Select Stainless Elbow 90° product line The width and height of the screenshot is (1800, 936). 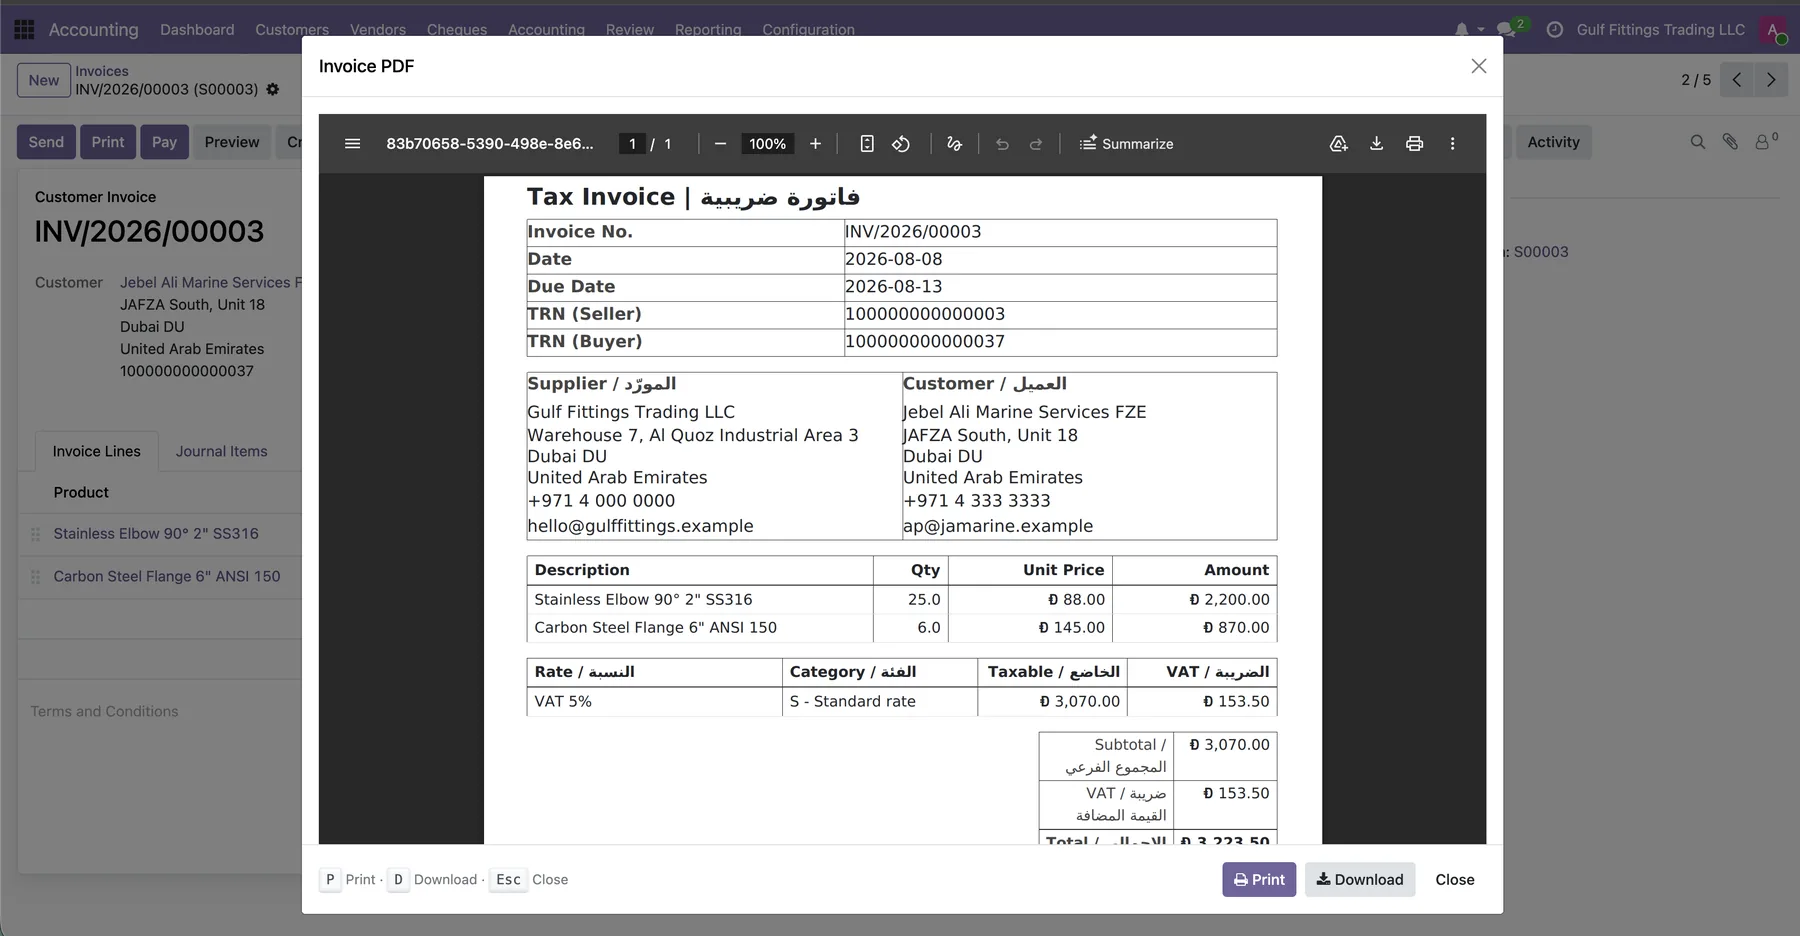pyautogui.click(x=156, y=534)
